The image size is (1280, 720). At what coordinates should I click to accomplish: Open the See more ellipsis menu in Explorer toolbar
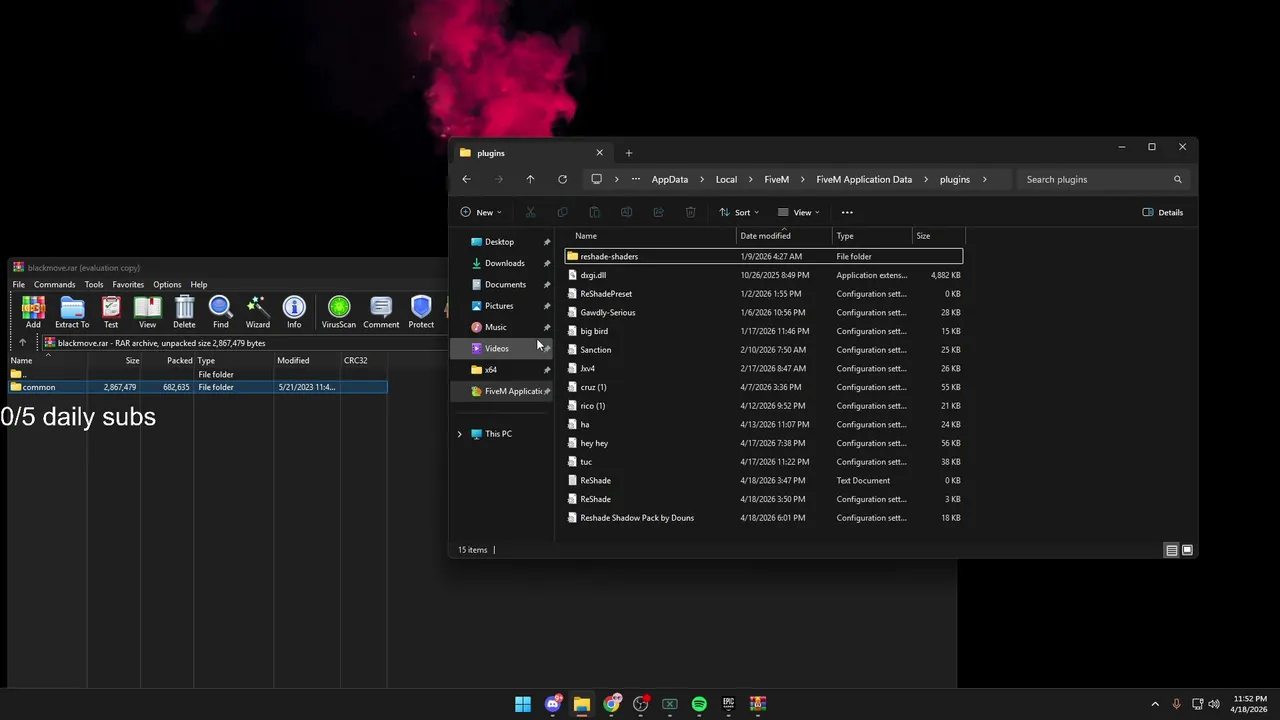(847, 212)
